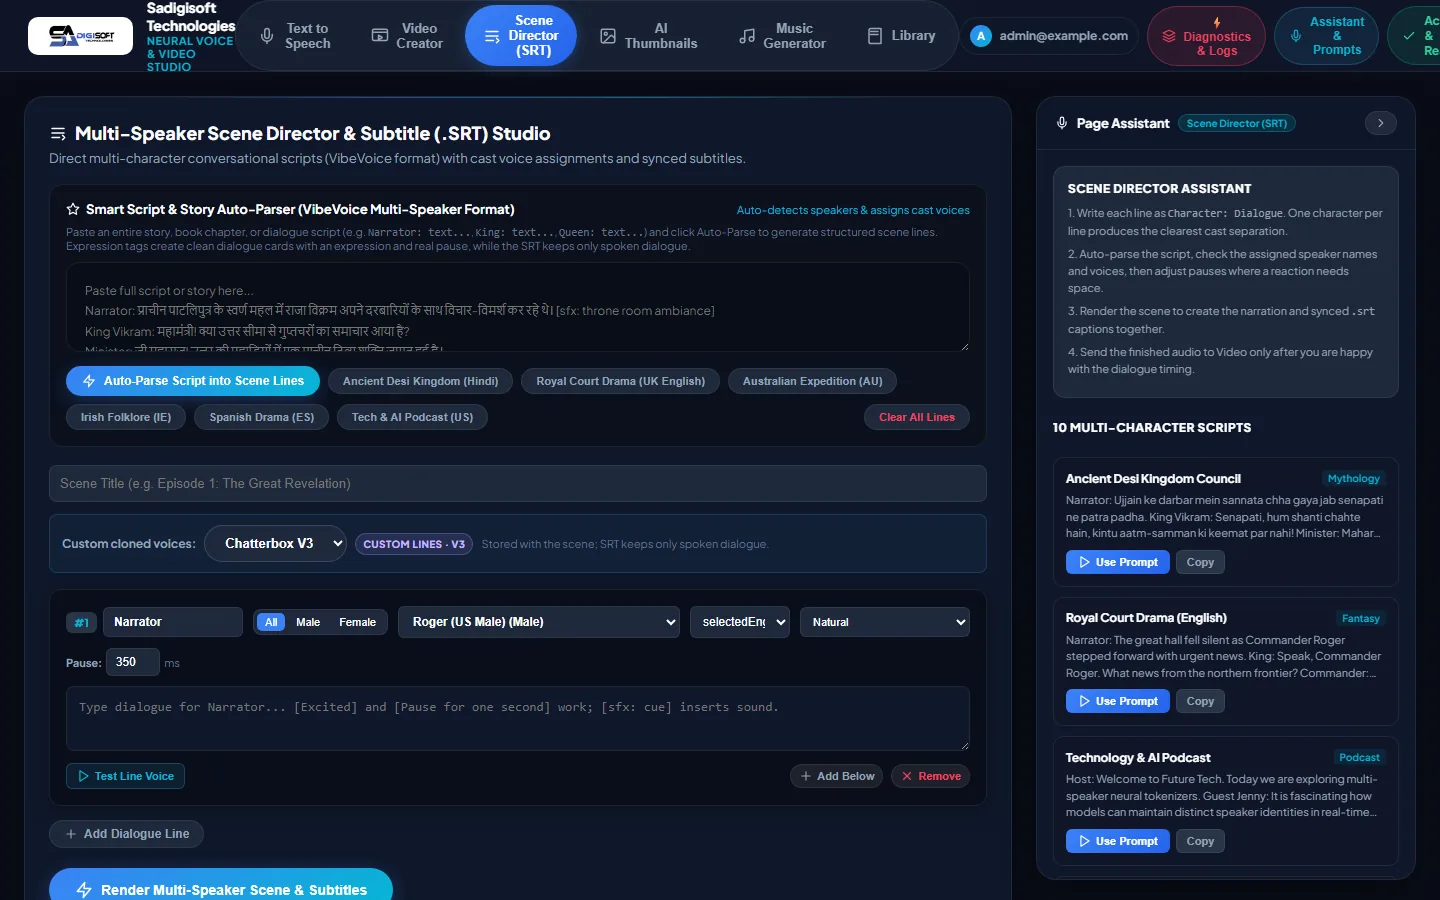
Task: Load Royal Court Drama (UK English) sample
Action: point(620,381)
